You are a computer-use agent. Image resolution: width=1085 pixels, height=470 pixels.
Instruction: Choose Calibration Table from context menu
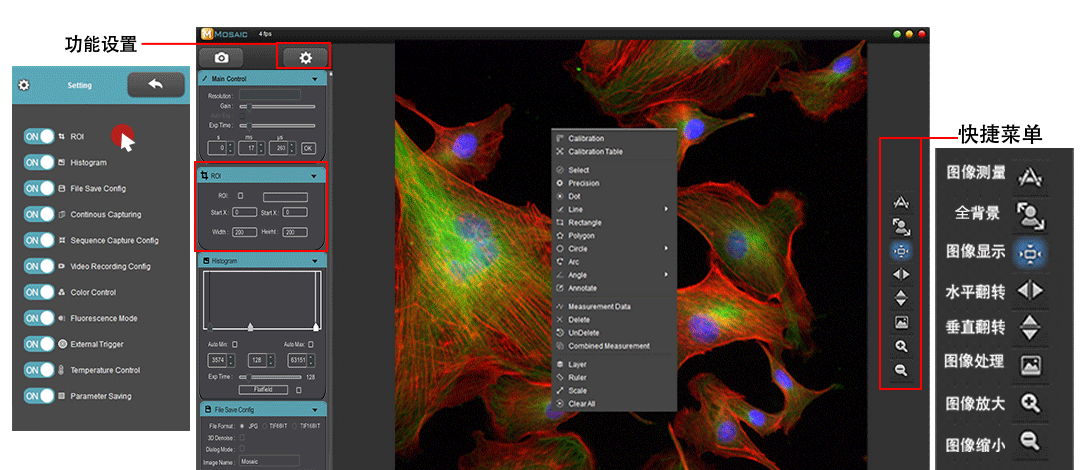click(x=595, y=152)
